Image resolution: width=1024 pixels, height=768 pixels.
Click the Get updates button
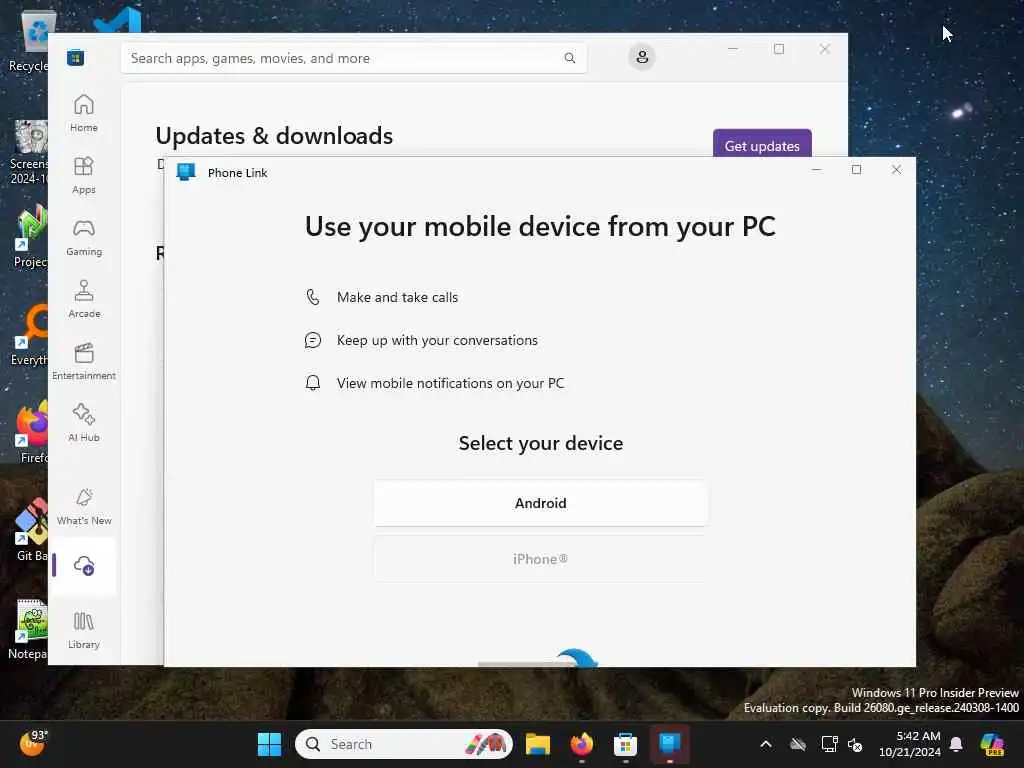click(x=762, y=145)
